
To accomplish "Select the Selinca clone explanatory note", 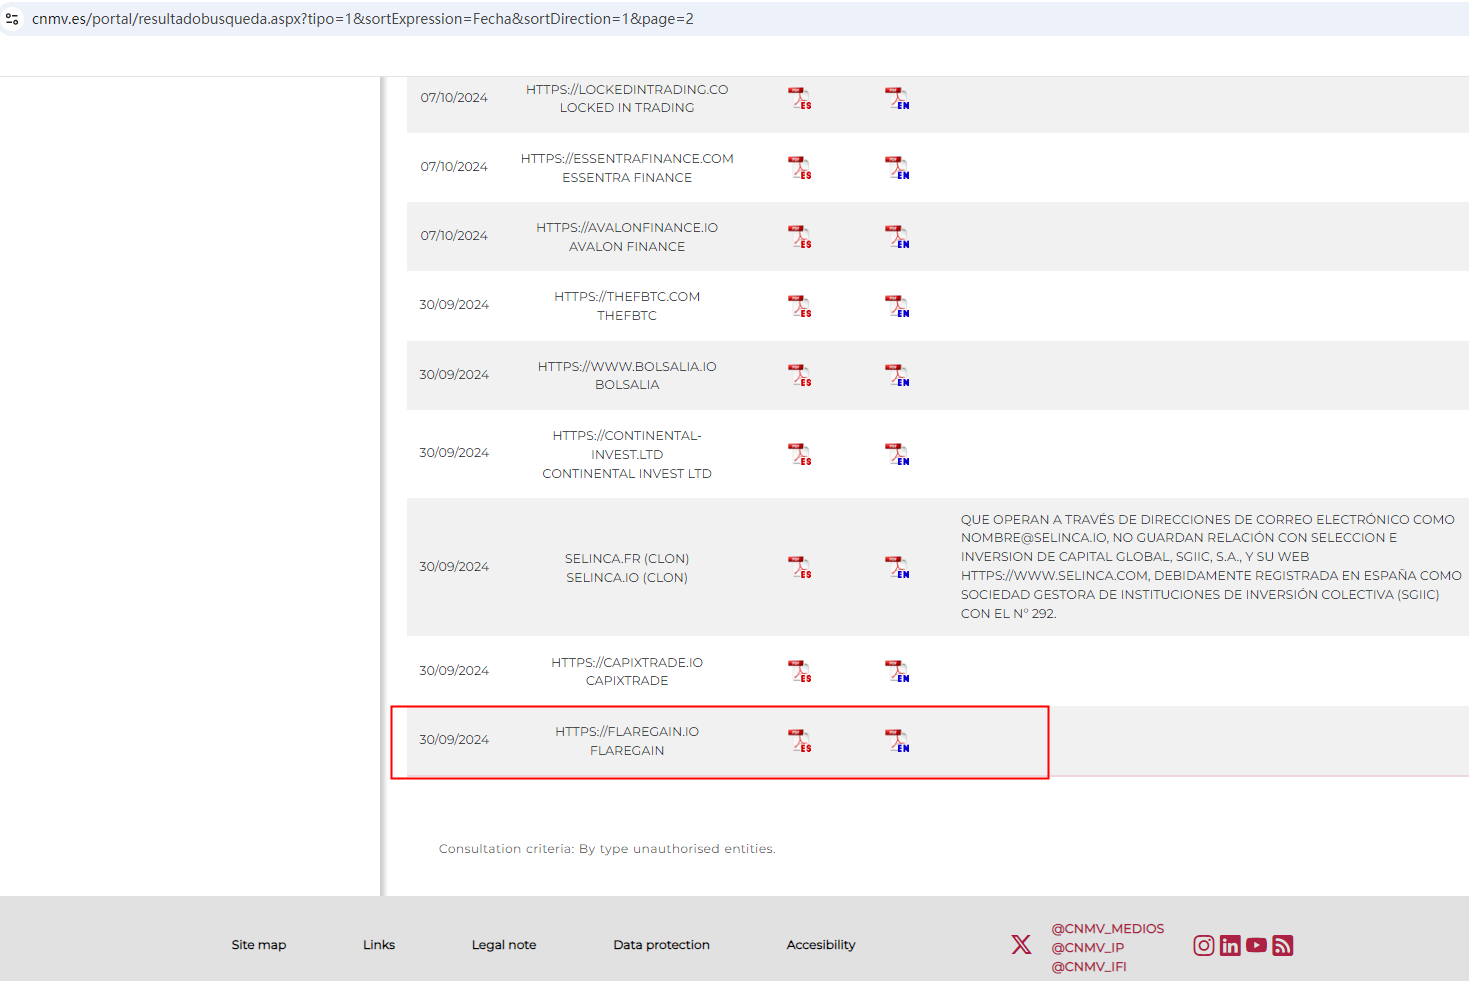I will (1211, 567).
